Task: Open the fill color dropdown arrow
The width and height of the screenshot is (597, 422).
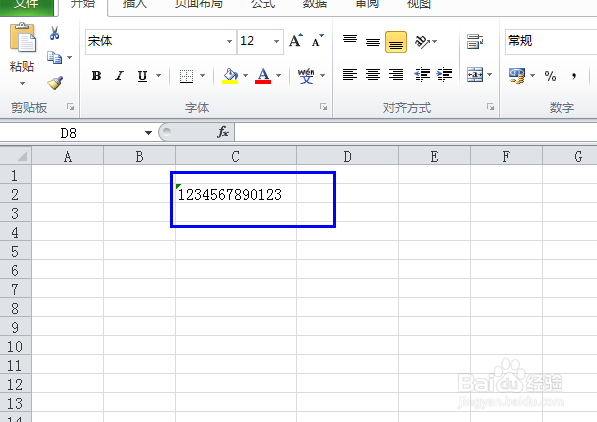Action: point(246,75)
